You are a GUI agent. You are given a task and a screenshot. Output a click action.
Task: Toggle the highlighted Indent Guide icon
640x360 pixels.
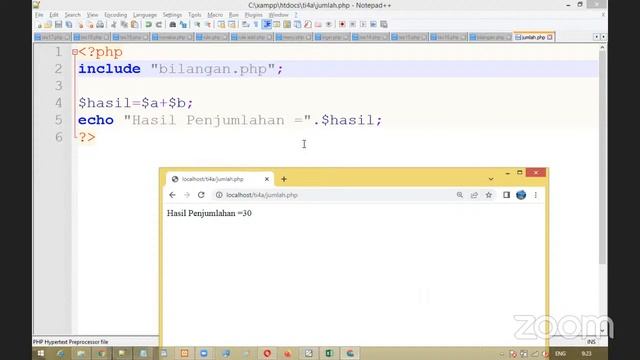click(267, 25)
